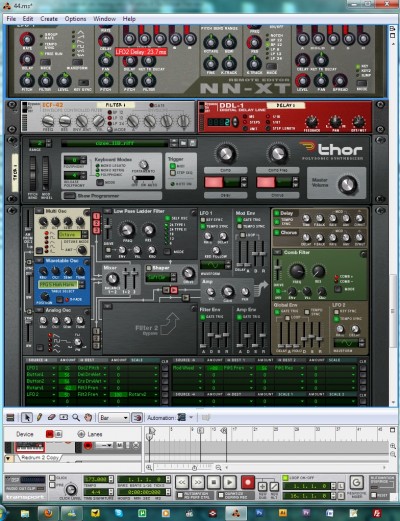400x521 pixels.
Task: Click DDL-1 Delay 1 device name label
Action: click(x=286, y=105)
